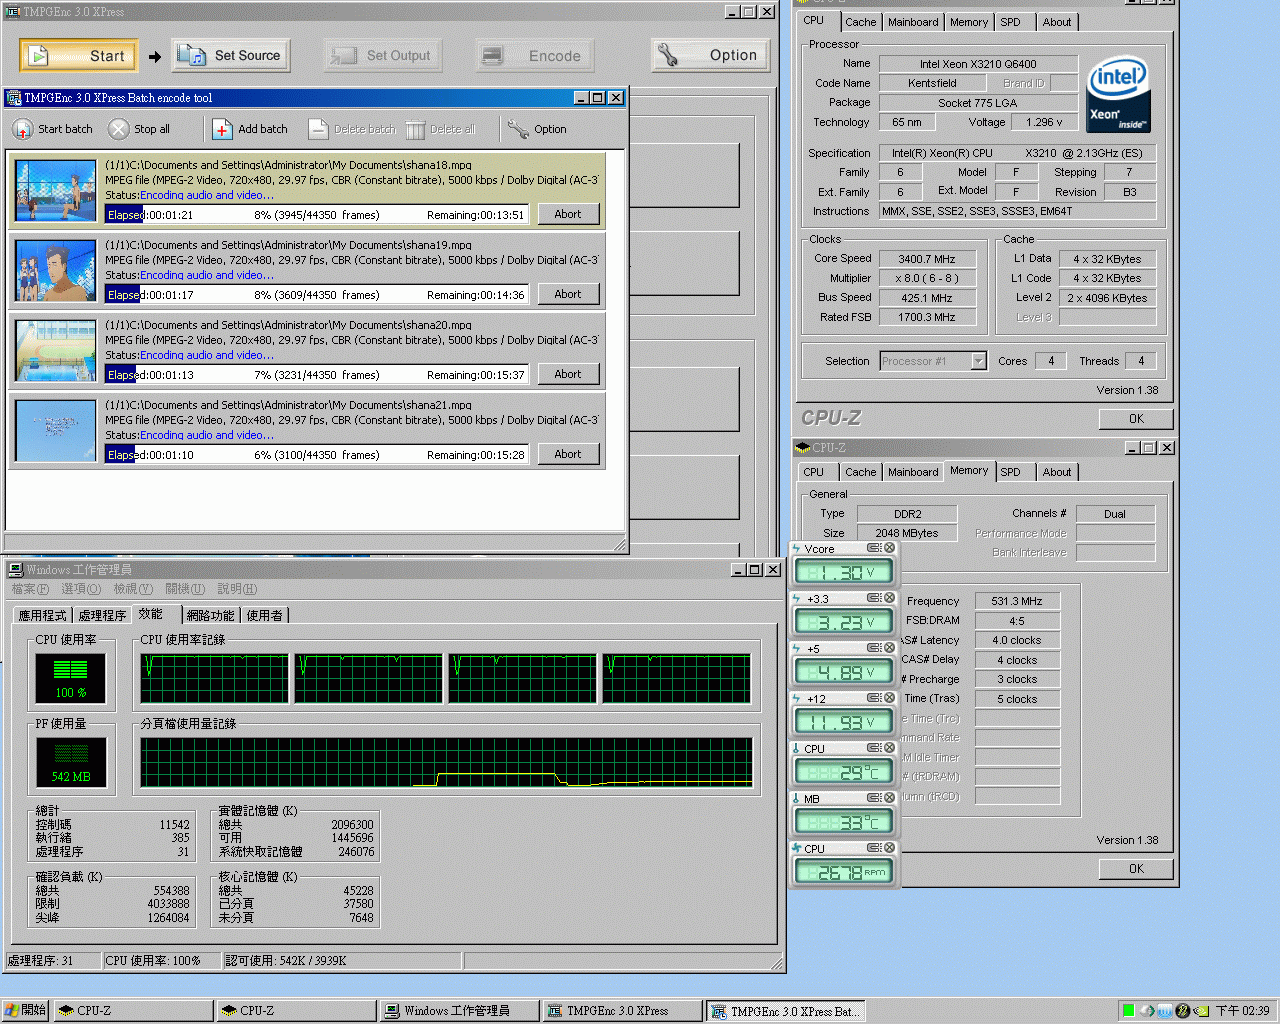Switch to 網路功能 tab in Task Manager

point(210,615)
